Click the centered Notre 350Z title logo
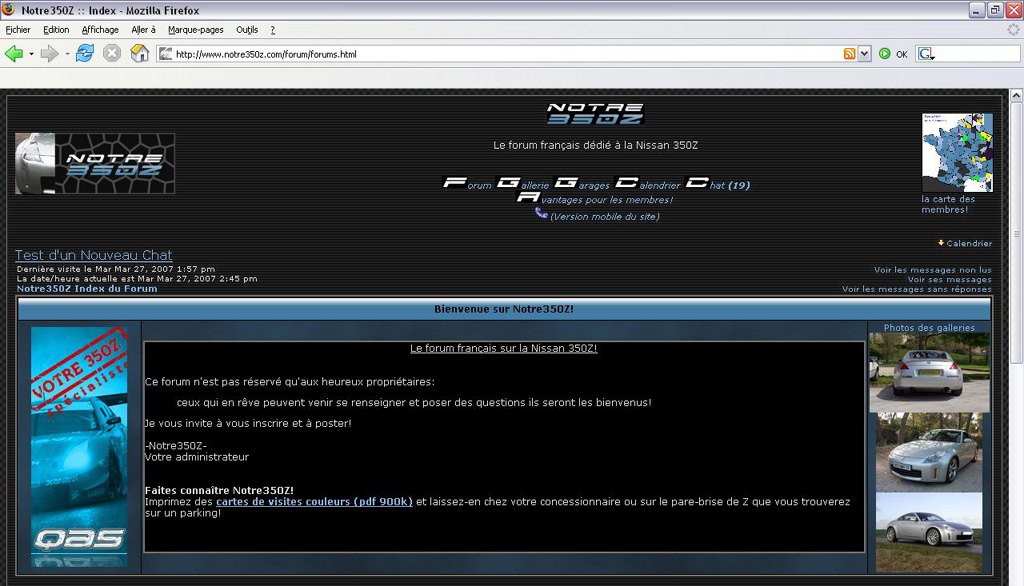 [x=595, y=113]
